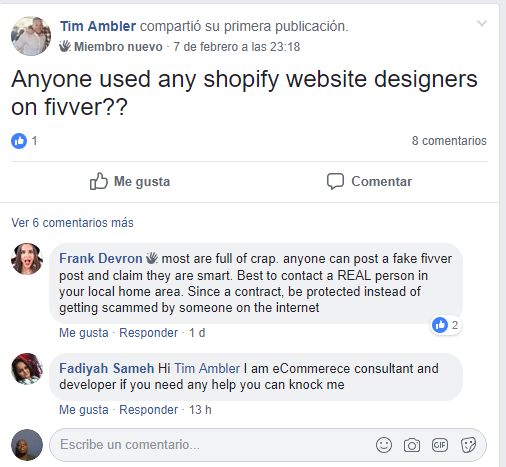The image size is (506, 467).
Task: Show all '8 comentarios' on the post
Action: point(449,141)
